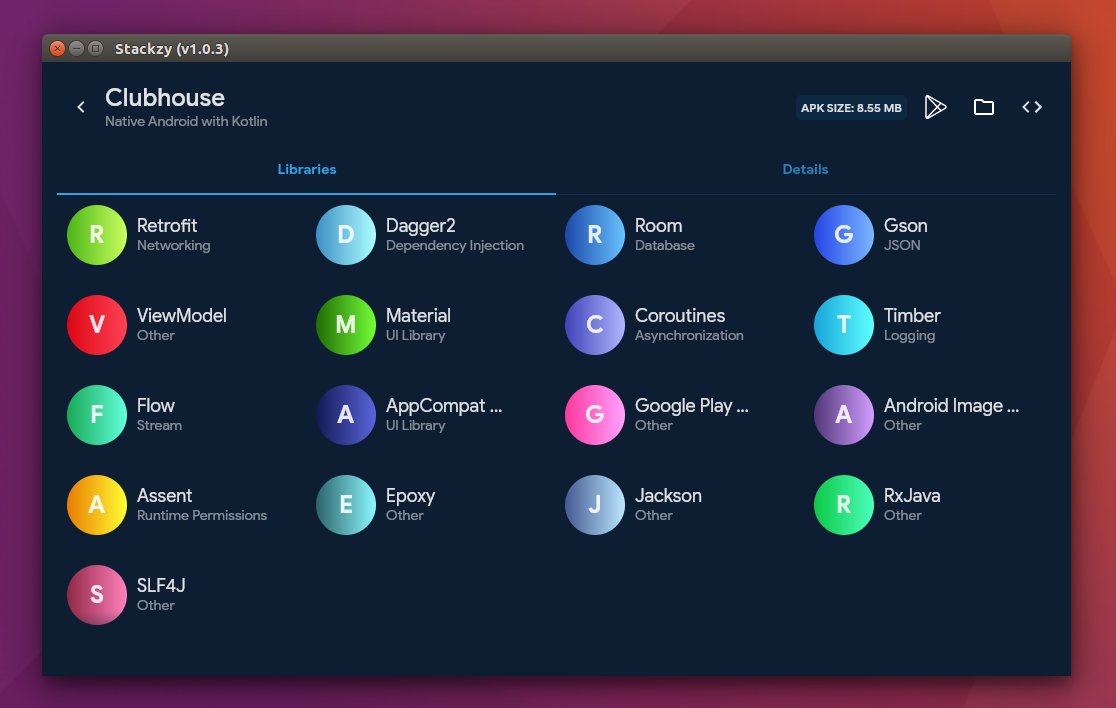Click the Timber T avatar
Screen dimensions: 1116x708
(x=843, y=324)
